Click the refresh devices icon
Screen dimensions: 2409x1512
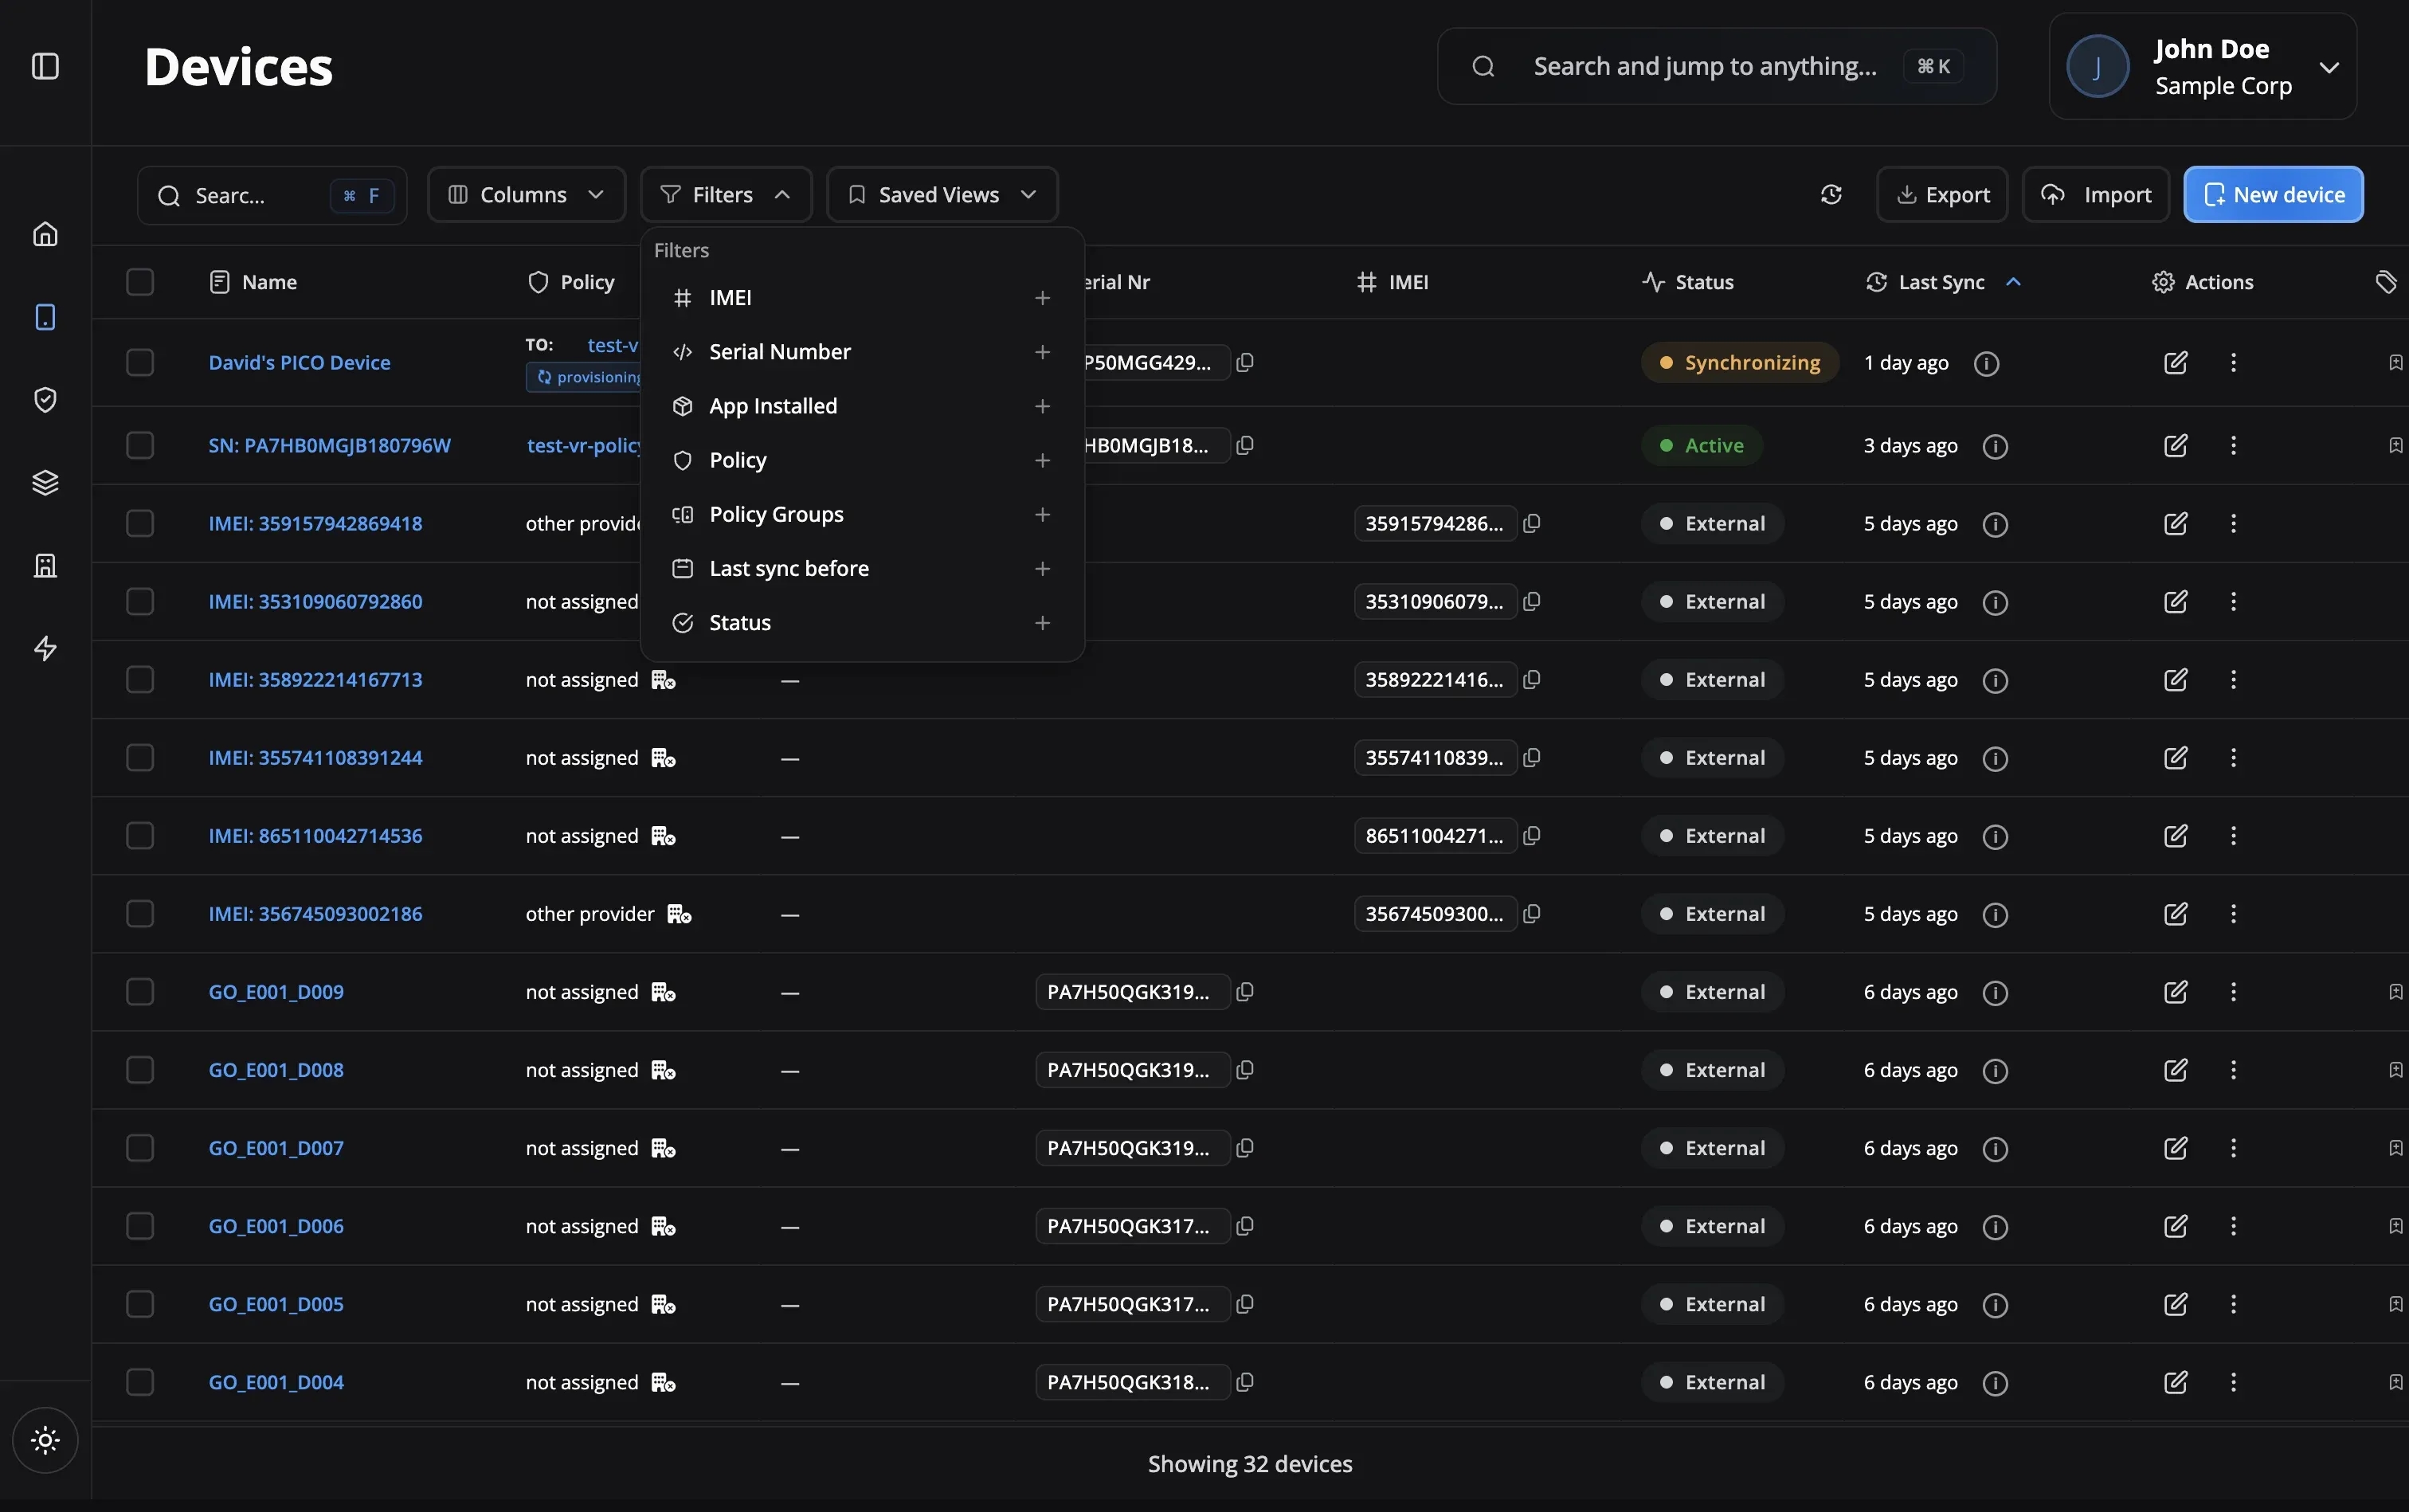pyautogui.click(x=1831, y=195)
